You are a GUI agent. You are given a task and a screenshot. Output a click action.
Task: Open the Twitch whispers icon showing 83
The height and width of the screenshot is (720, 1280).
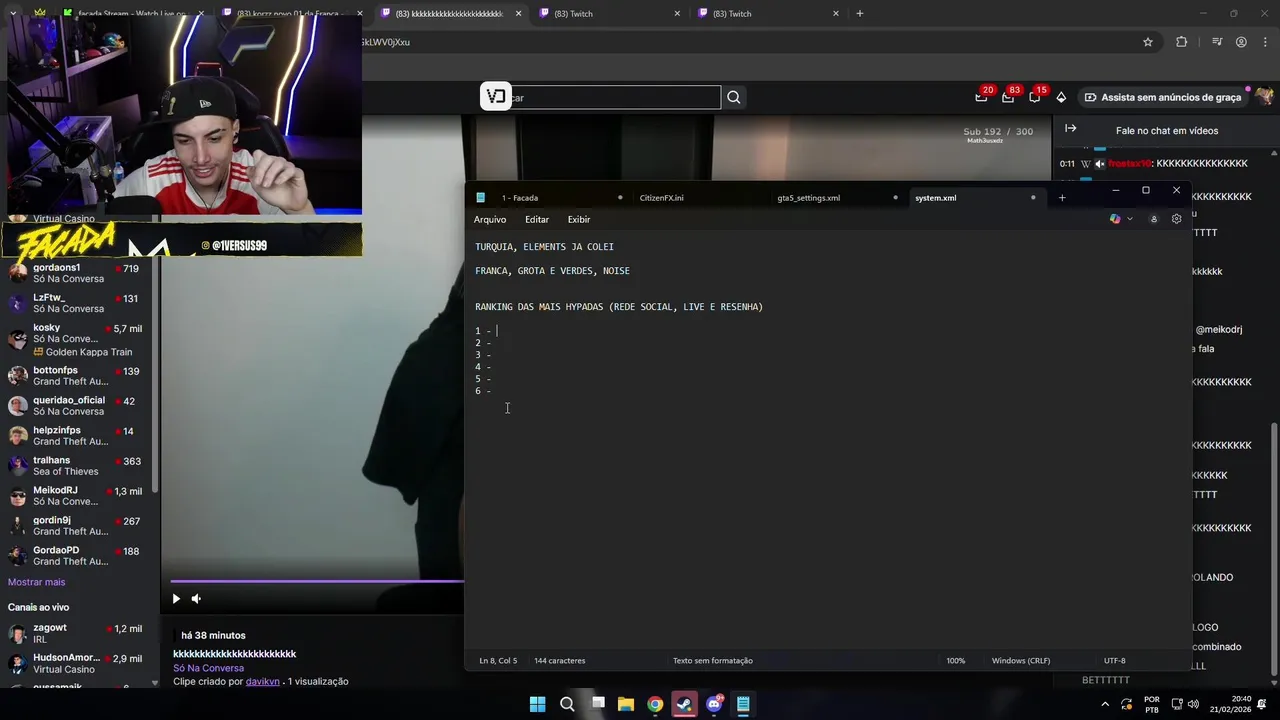pos(1008,97)
